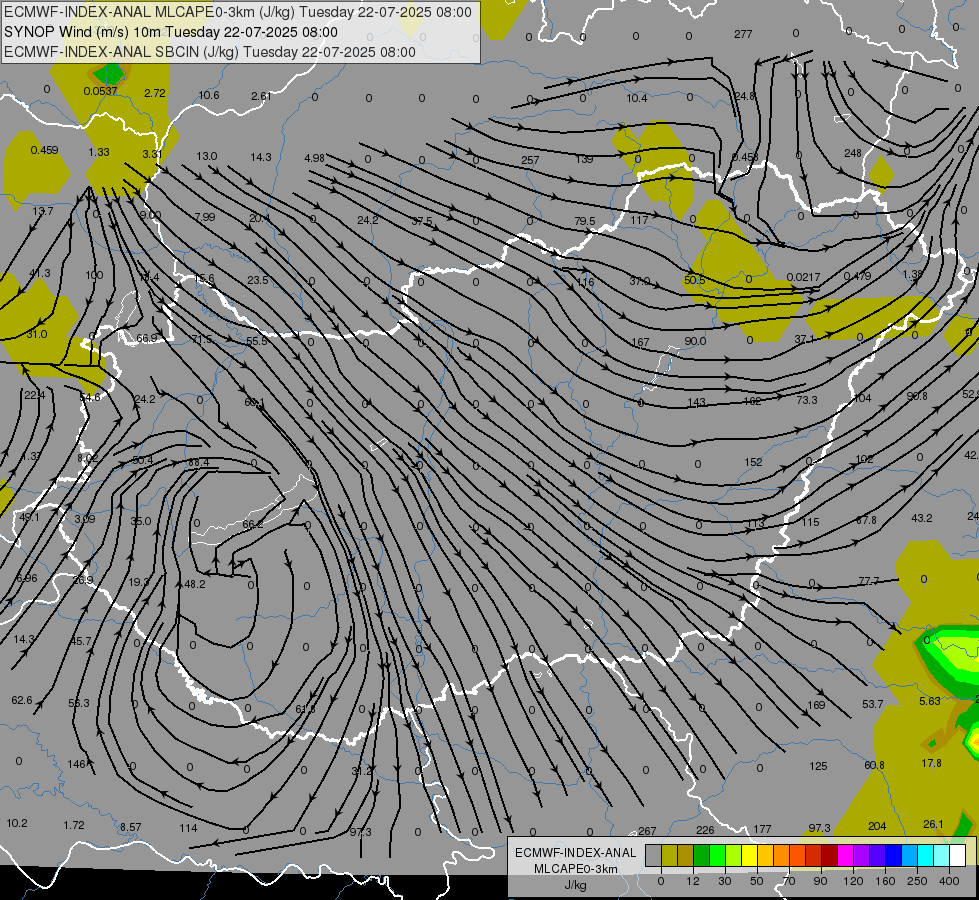Image resolution: width=979 pixels, height=900 pixels.
Task: Click the map value 0.0537
Action: 101,91
